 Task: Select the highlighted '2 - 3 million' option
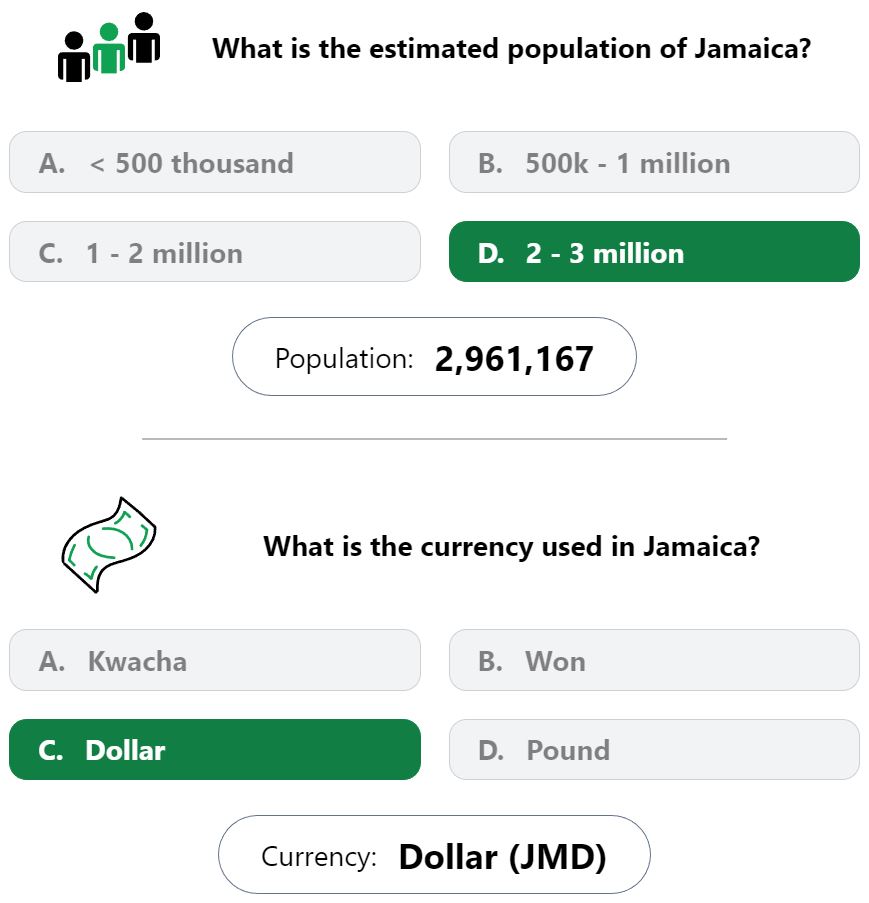coord(654,252)
